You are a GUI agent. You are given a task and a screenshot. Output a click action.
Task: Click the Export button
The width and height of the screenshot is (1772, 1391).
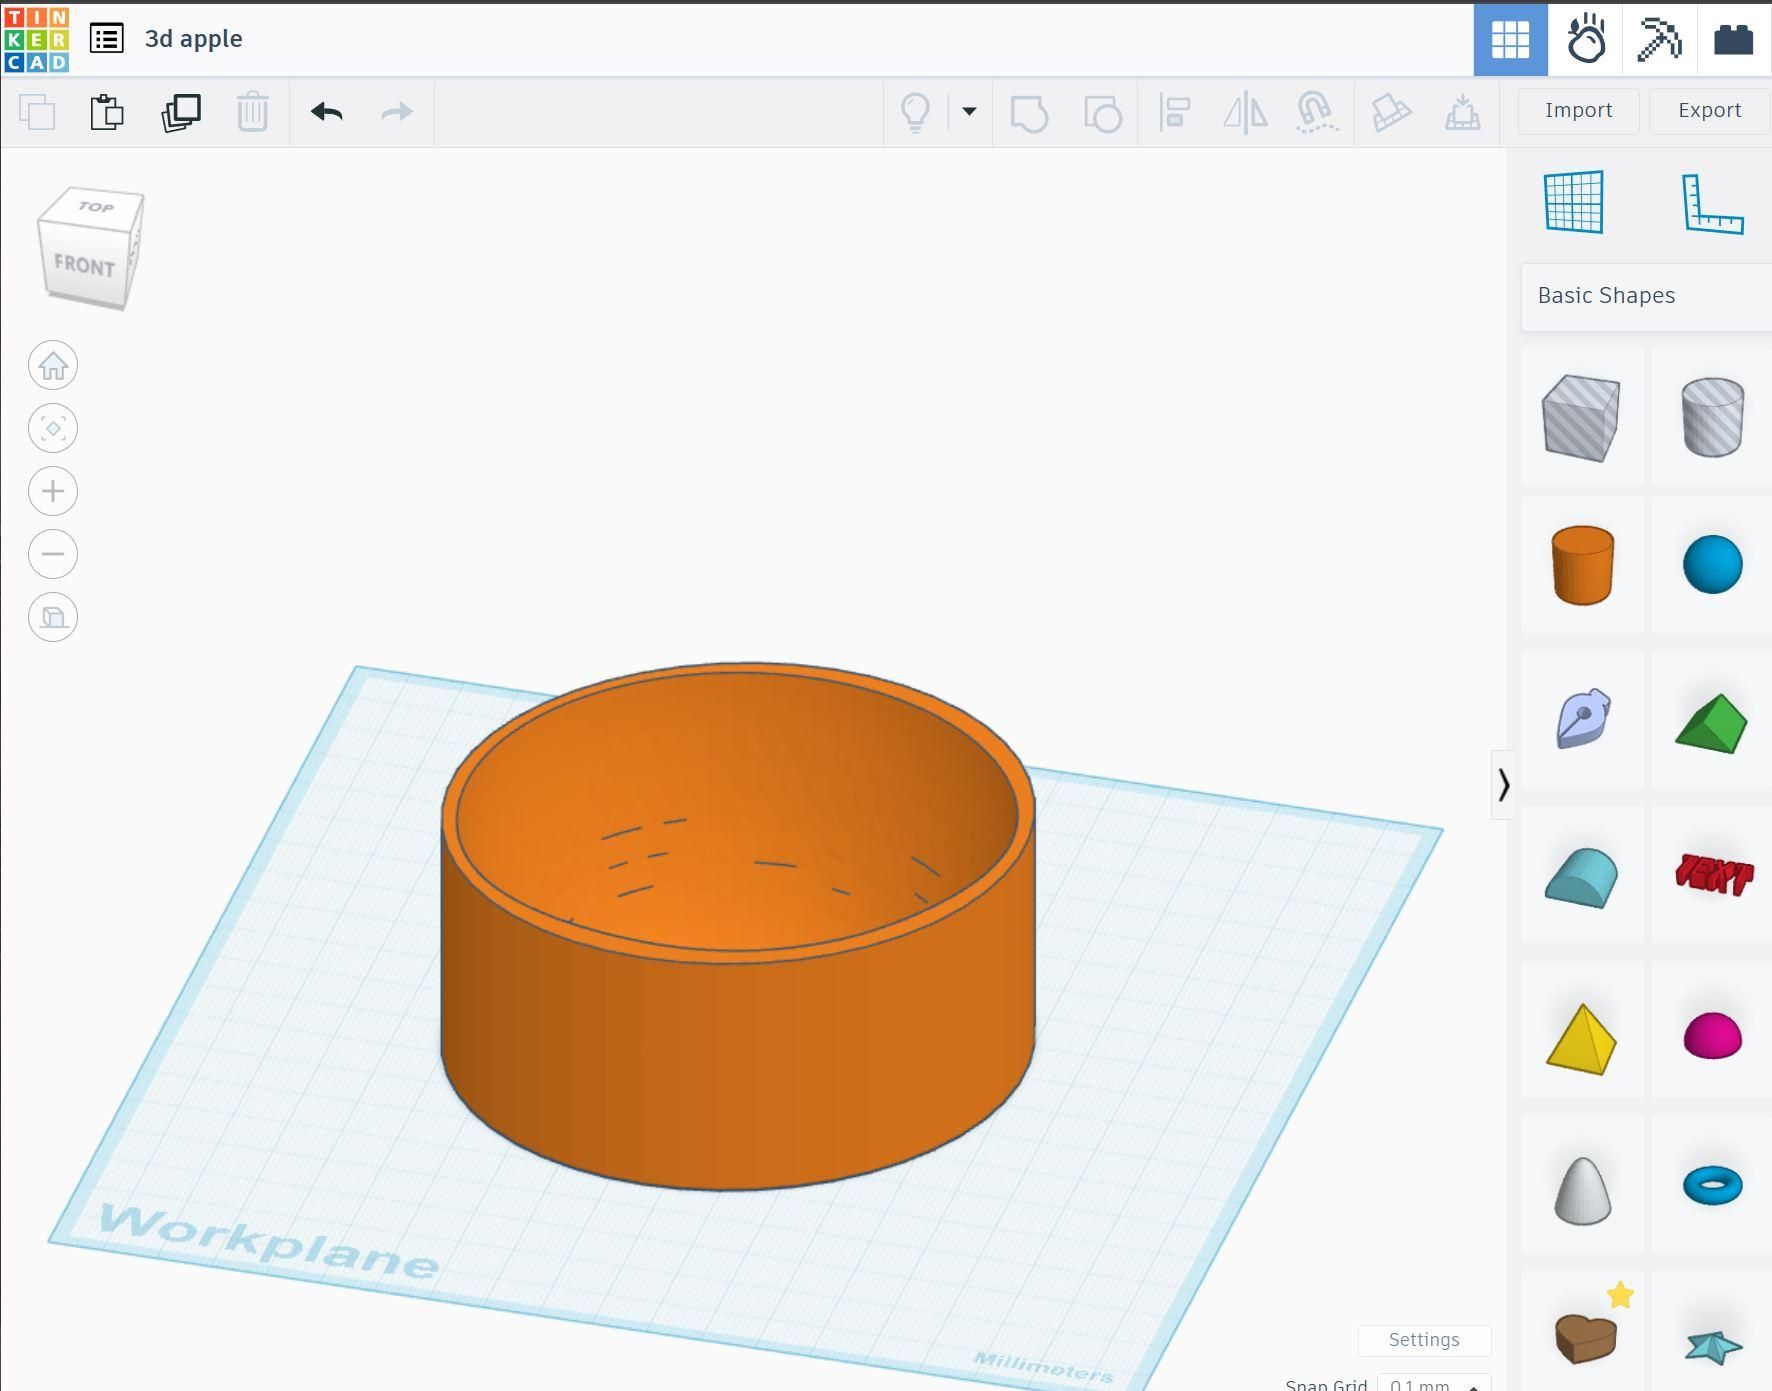pyautogui.click(x=1709, y=111)
